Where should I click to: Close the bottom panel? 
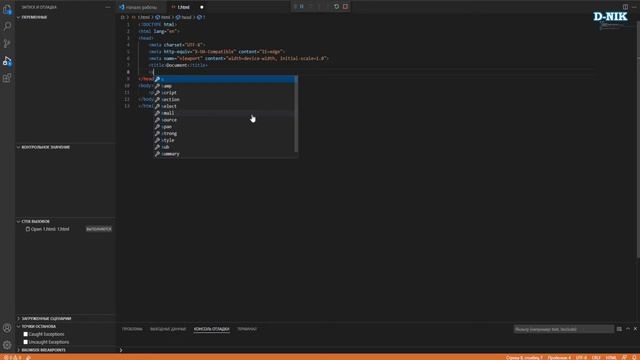(x=636, y=329)
